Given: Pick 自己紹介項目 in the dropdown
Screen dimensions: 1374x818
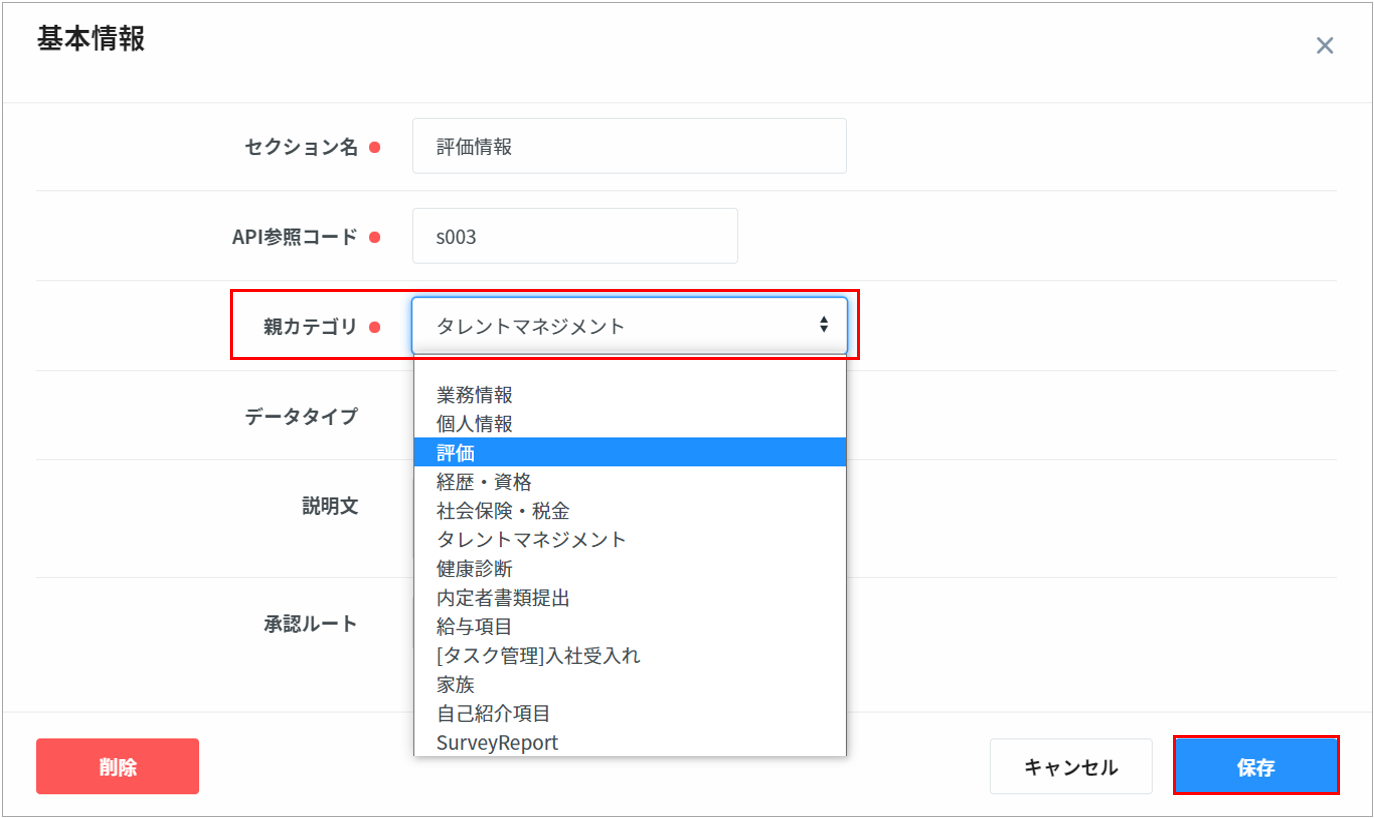Looking at the screenshot, I should [493, 714].
